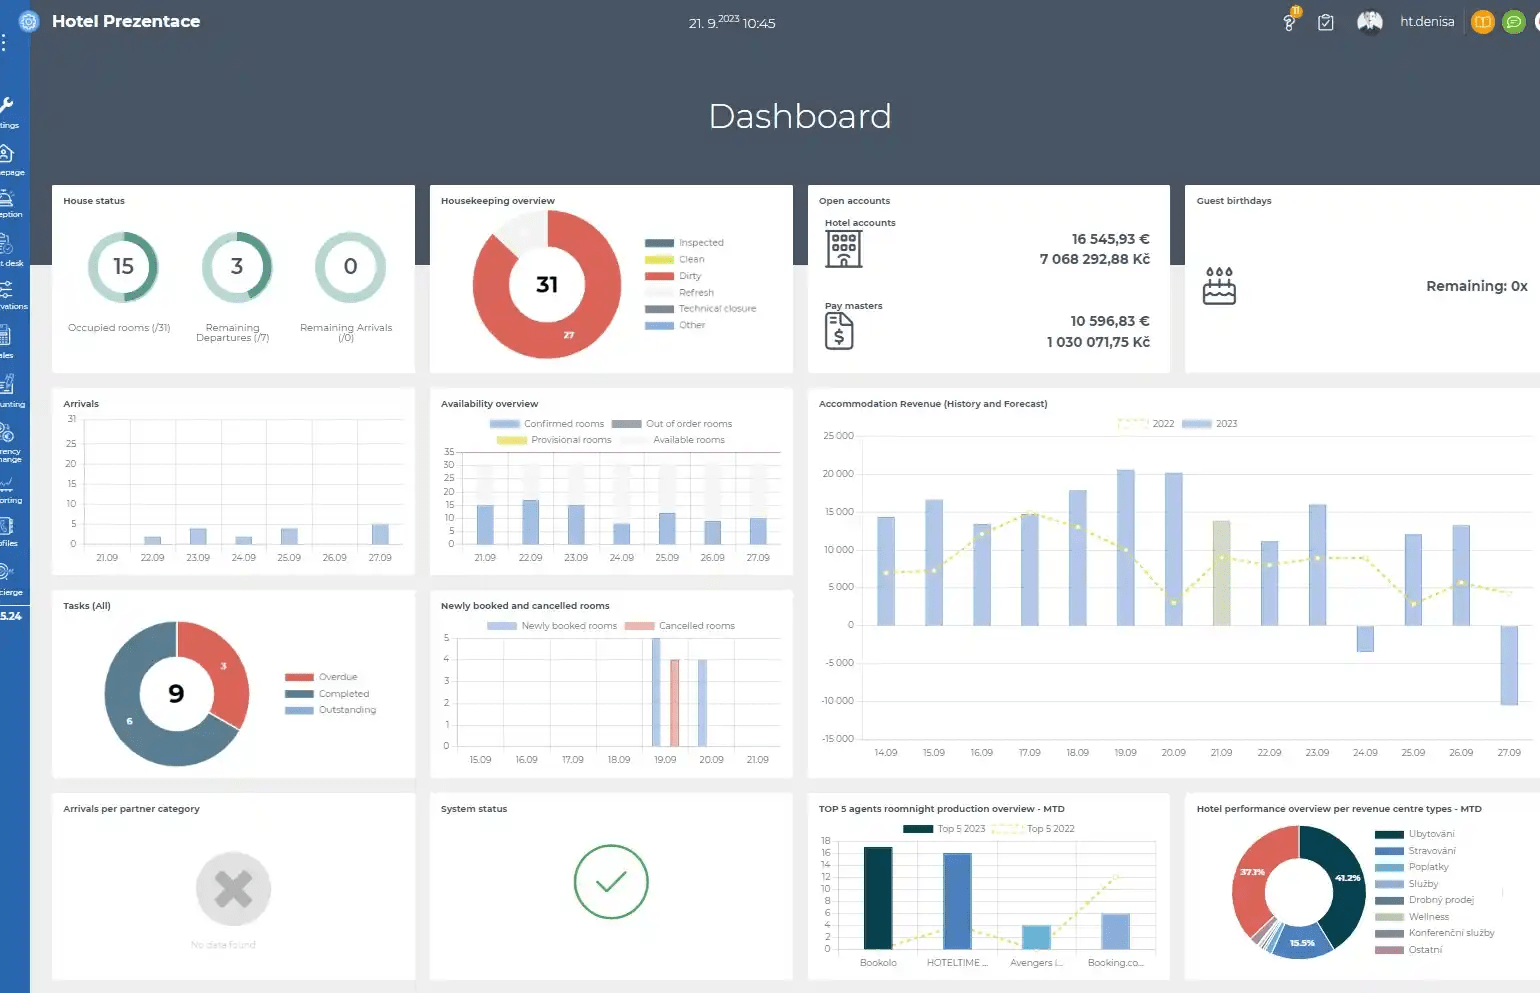Viewport: 1540px width, 993px height.
Task: Toggle Provisional rooms legend item
Action: click(x=554, y=440)
